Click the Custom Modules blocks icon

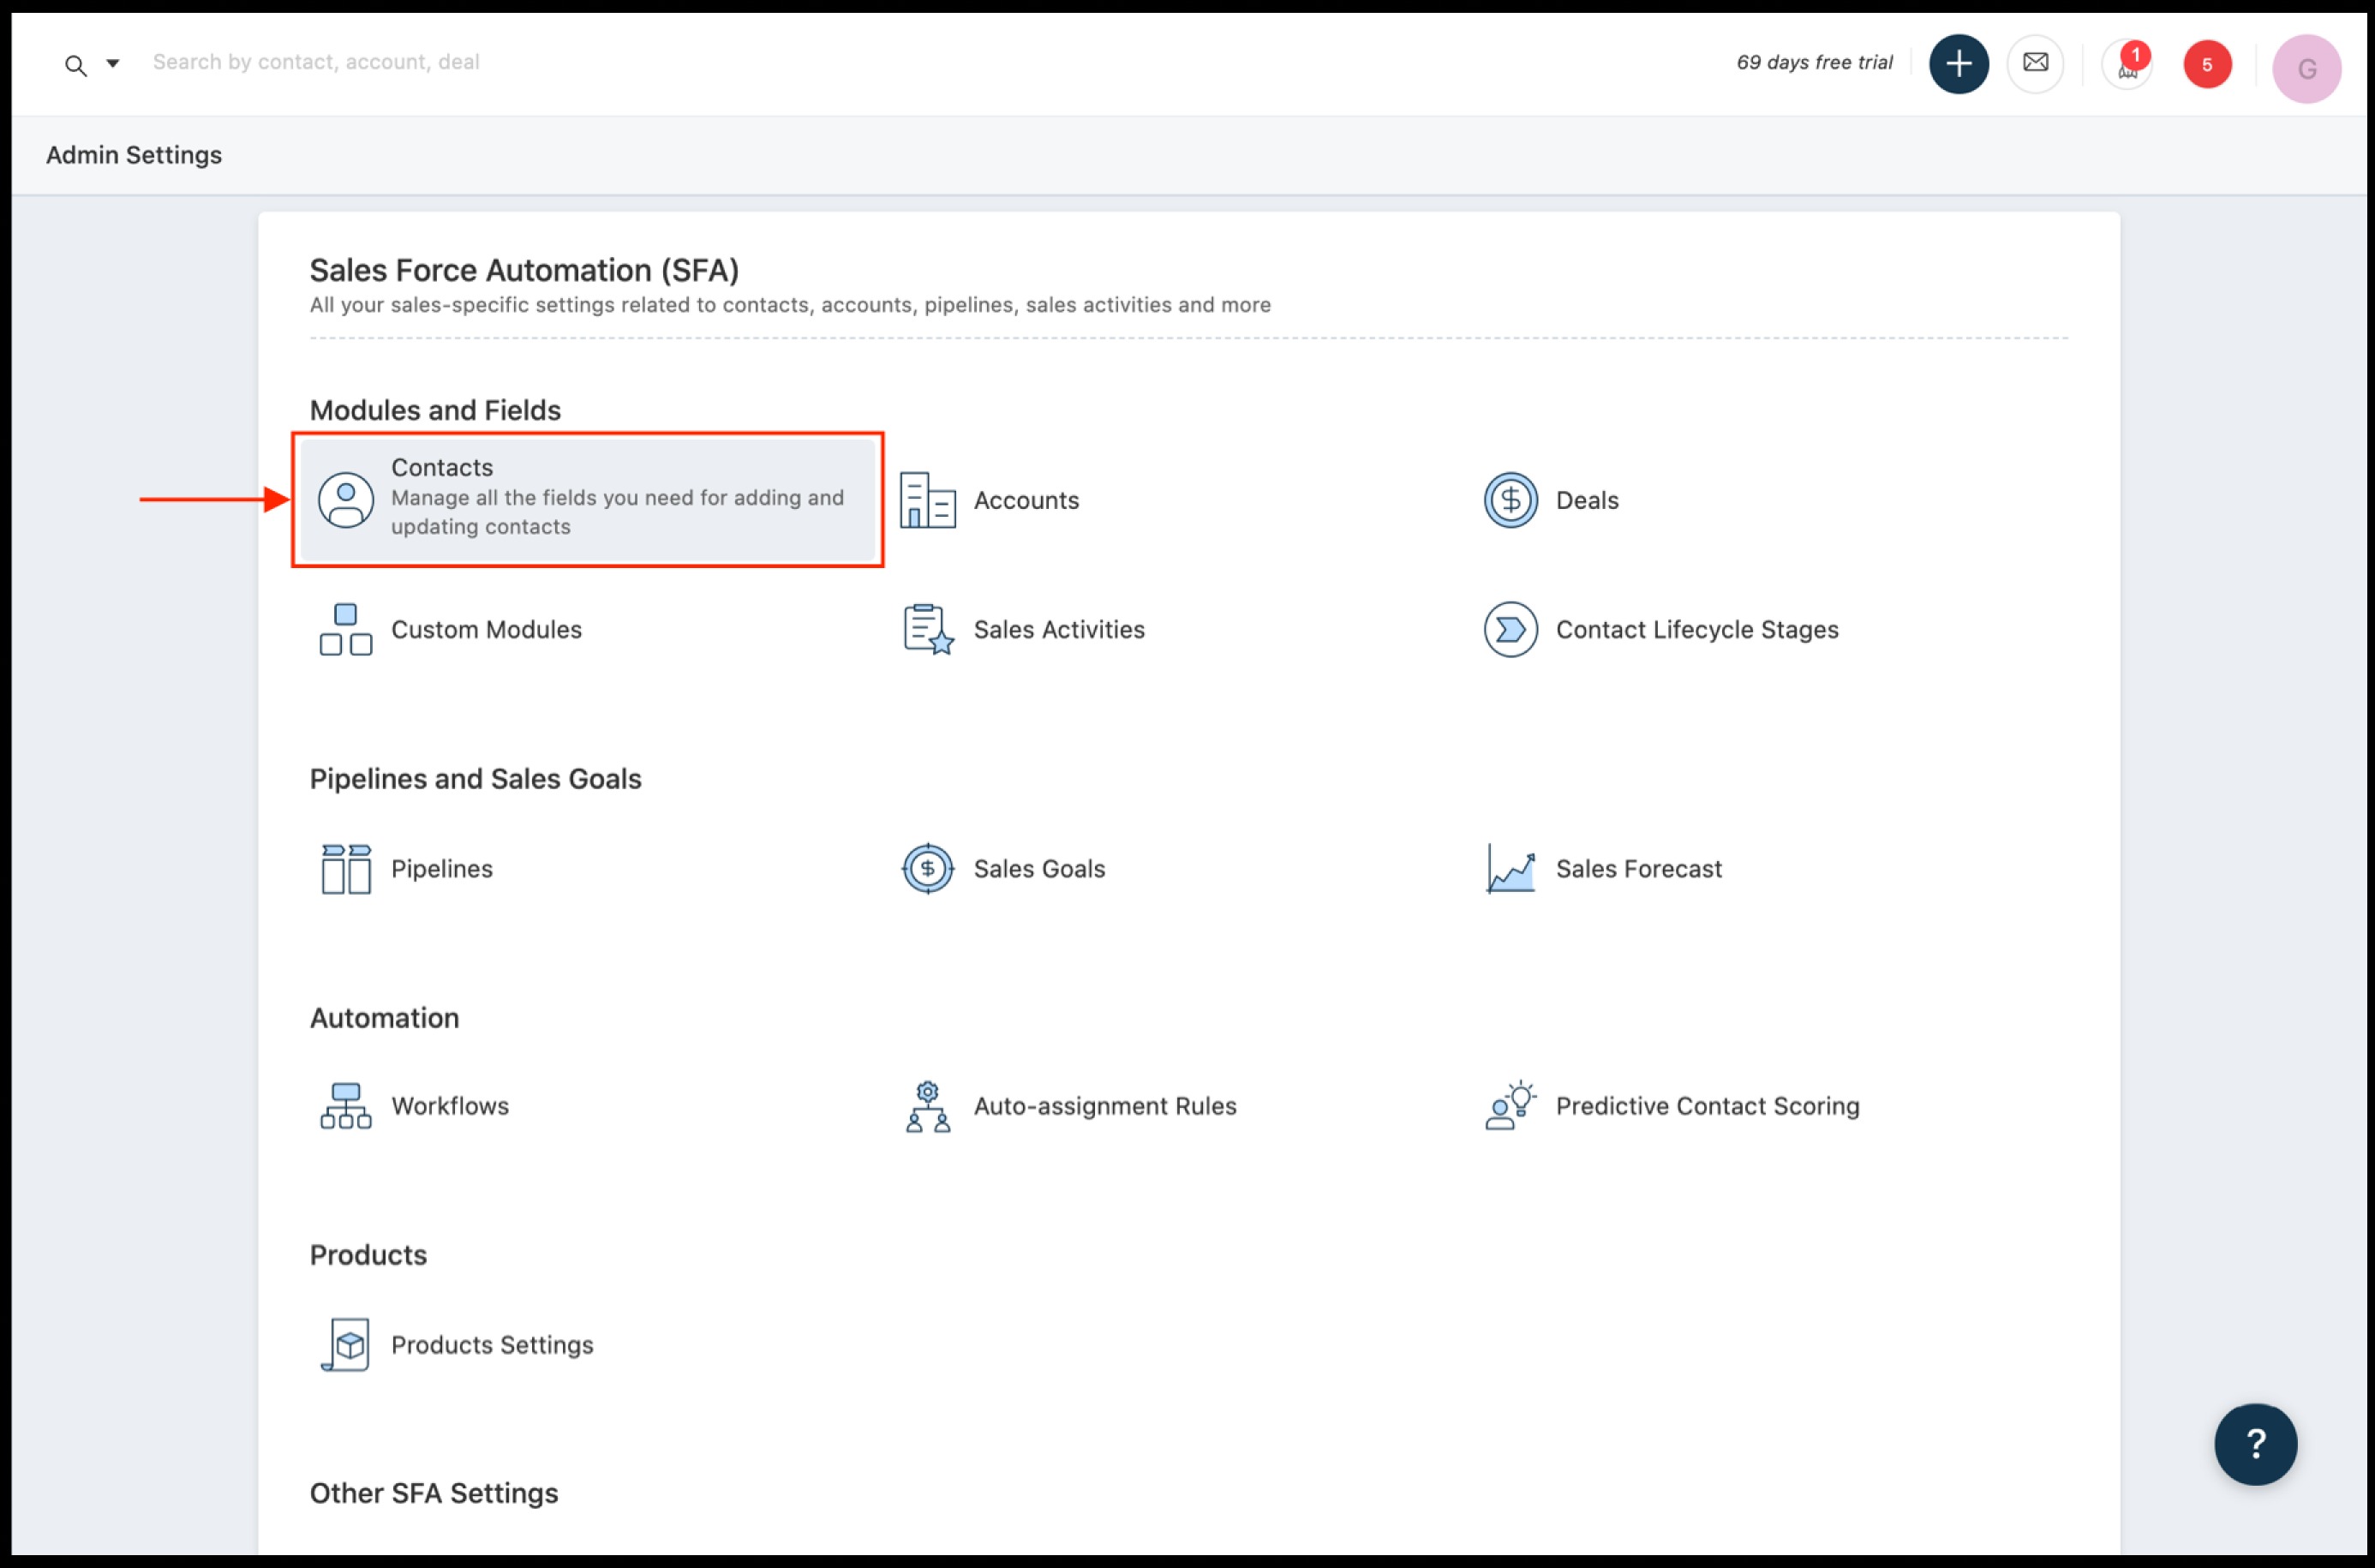point(346,629)
